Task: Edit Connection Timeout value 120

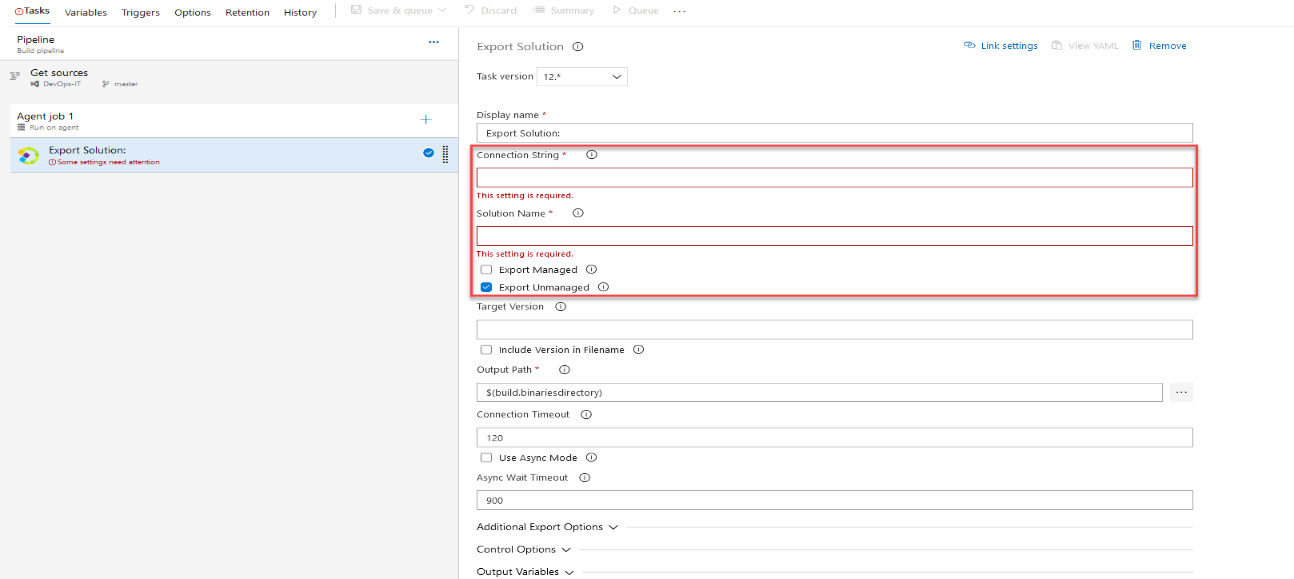Action: (x=834, y=437)
